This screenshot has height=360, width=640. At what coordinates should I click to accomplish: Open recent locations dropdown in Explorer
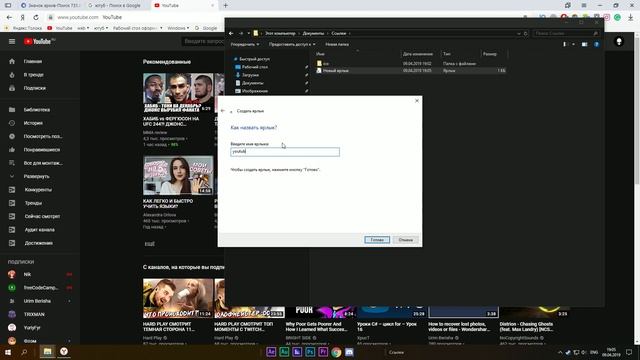coord(248,33)
